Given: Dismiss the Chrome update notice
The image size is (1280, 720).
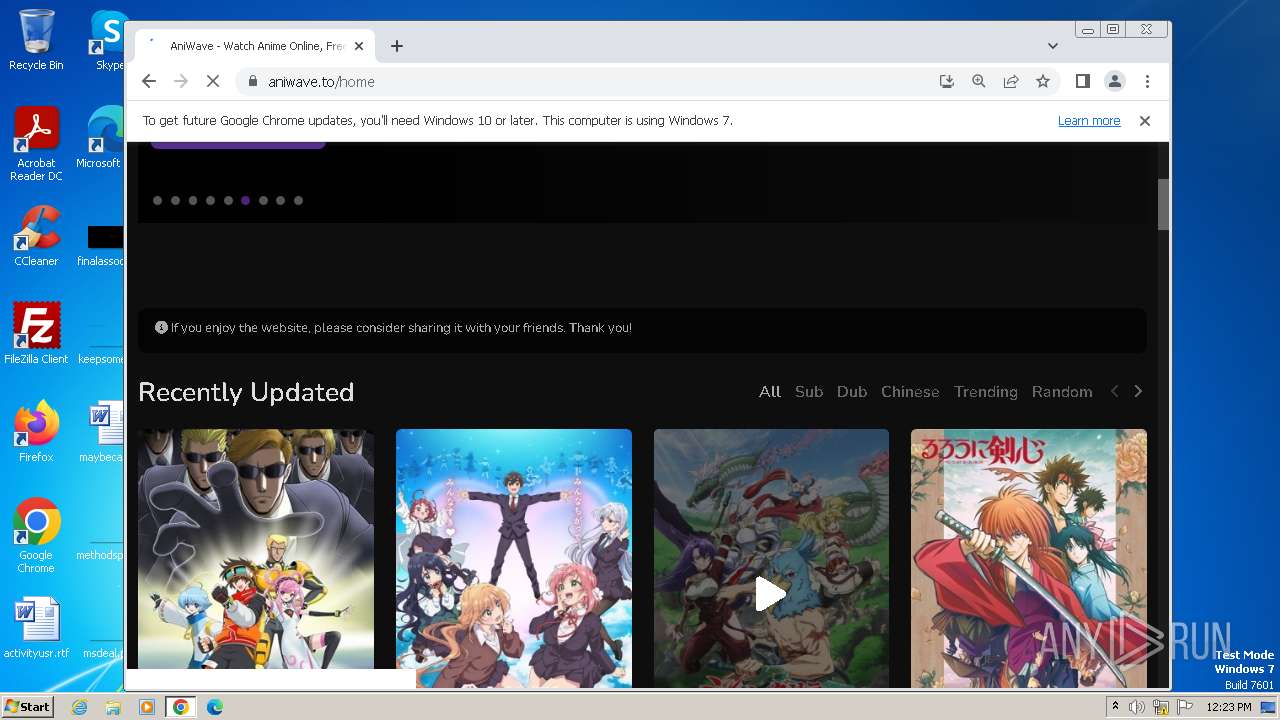Looking at the screenshot, I should [1145, 121].
